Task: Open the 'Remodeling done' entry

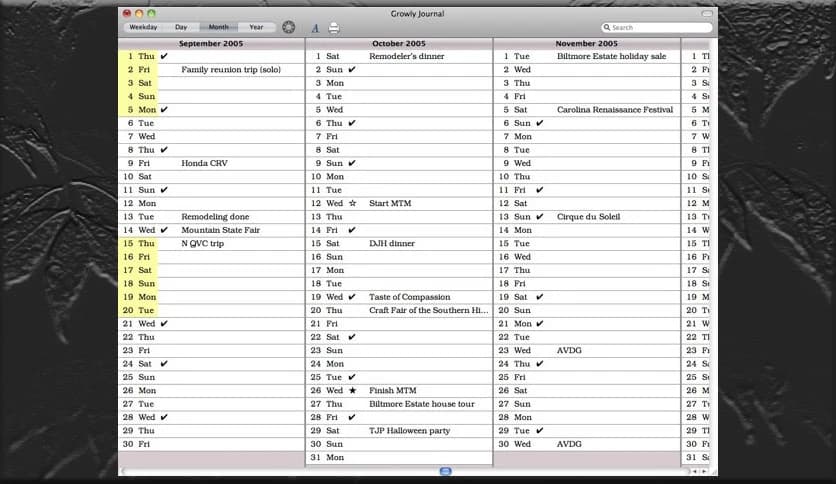Action: [x=215, y=216]
